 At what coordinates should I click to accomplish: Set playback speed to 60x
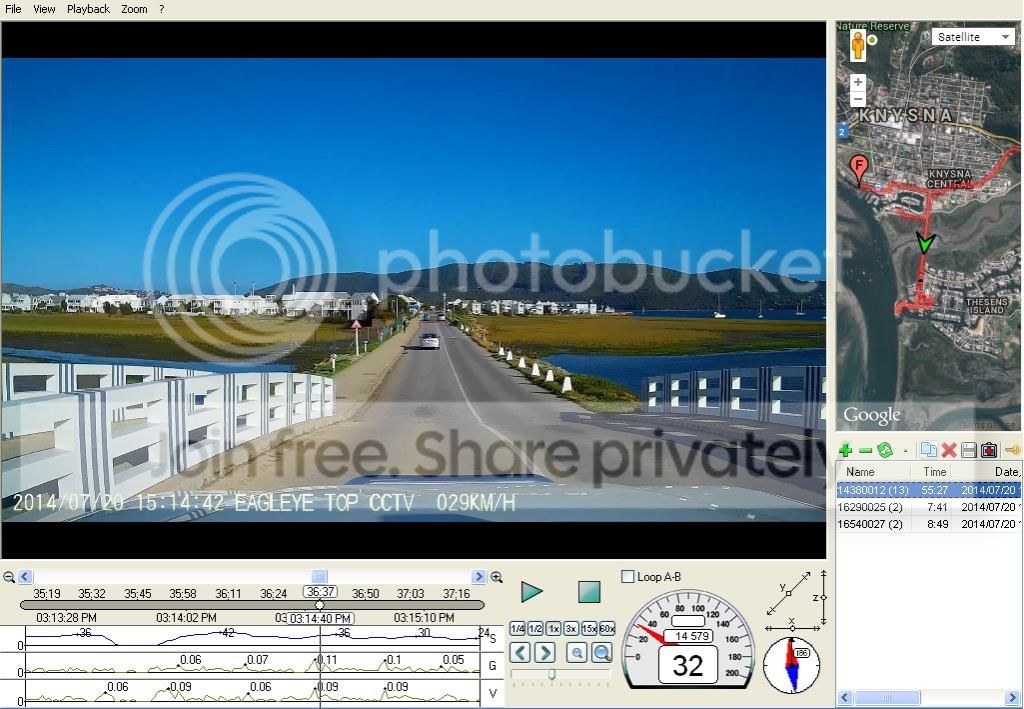(x=607, y=628)
